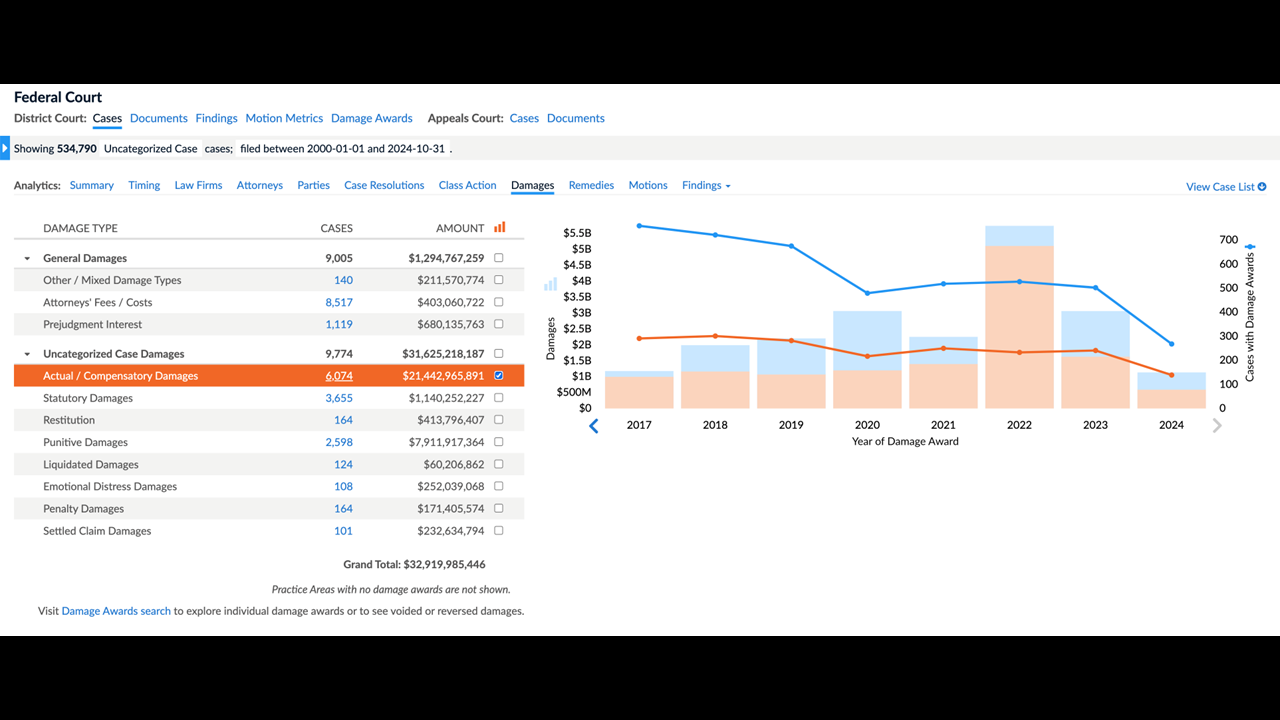Click the orange bar chart icon beside AMOUNT
Image resolution: width=1280 pixels, height=720 pixels.
(x=499, y=228)
